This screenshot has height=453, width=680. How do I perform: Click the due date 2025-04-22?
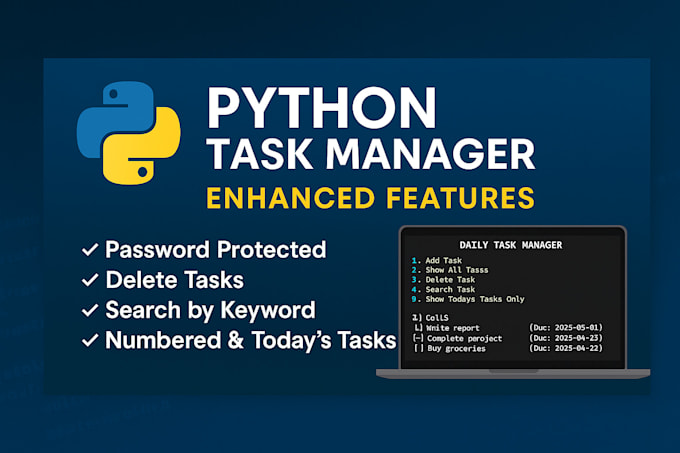[x=566, y=348]
